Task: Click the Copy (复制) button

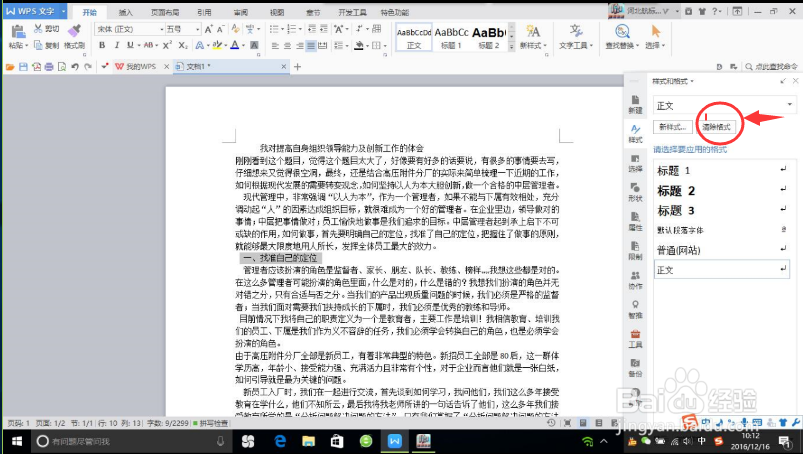Action: (47, 45)
